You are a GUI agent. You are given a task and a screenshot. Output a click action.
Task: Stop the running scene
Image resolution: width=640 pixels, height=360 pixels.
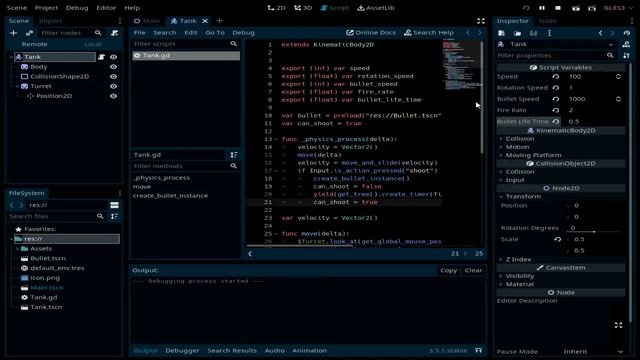click(x=558, y=8)
